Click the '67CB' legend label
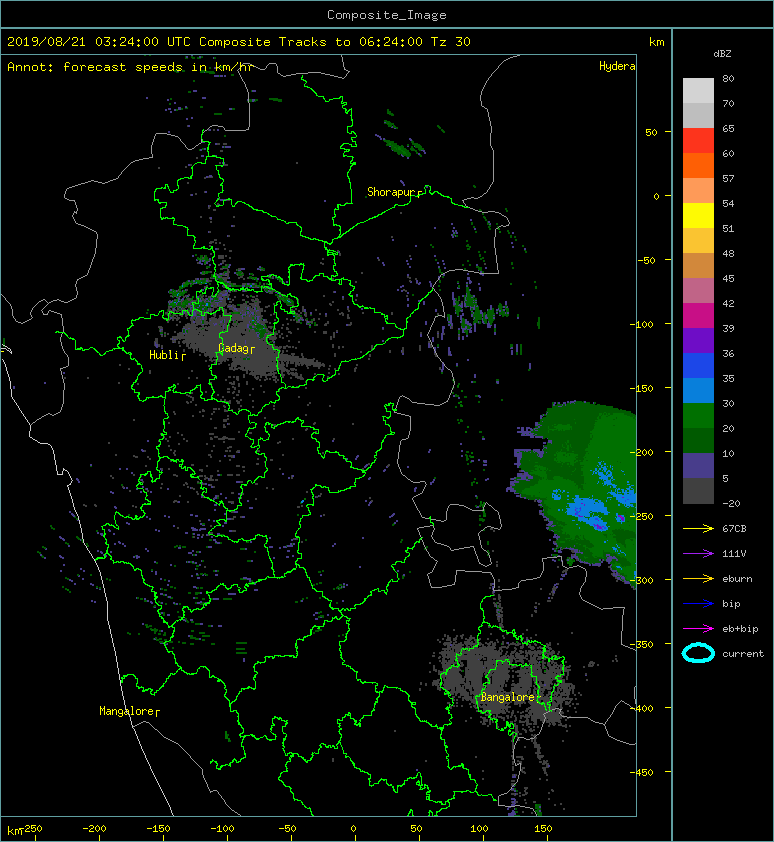 (734, 529)
